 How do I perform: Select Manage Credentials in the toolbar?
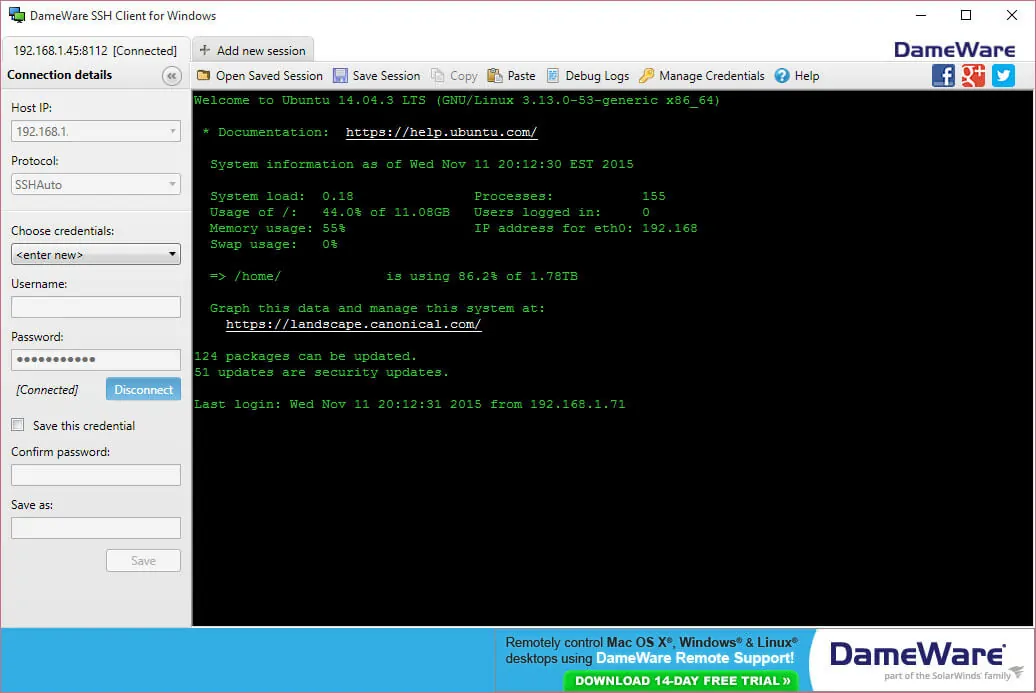(x=702, y=75)
